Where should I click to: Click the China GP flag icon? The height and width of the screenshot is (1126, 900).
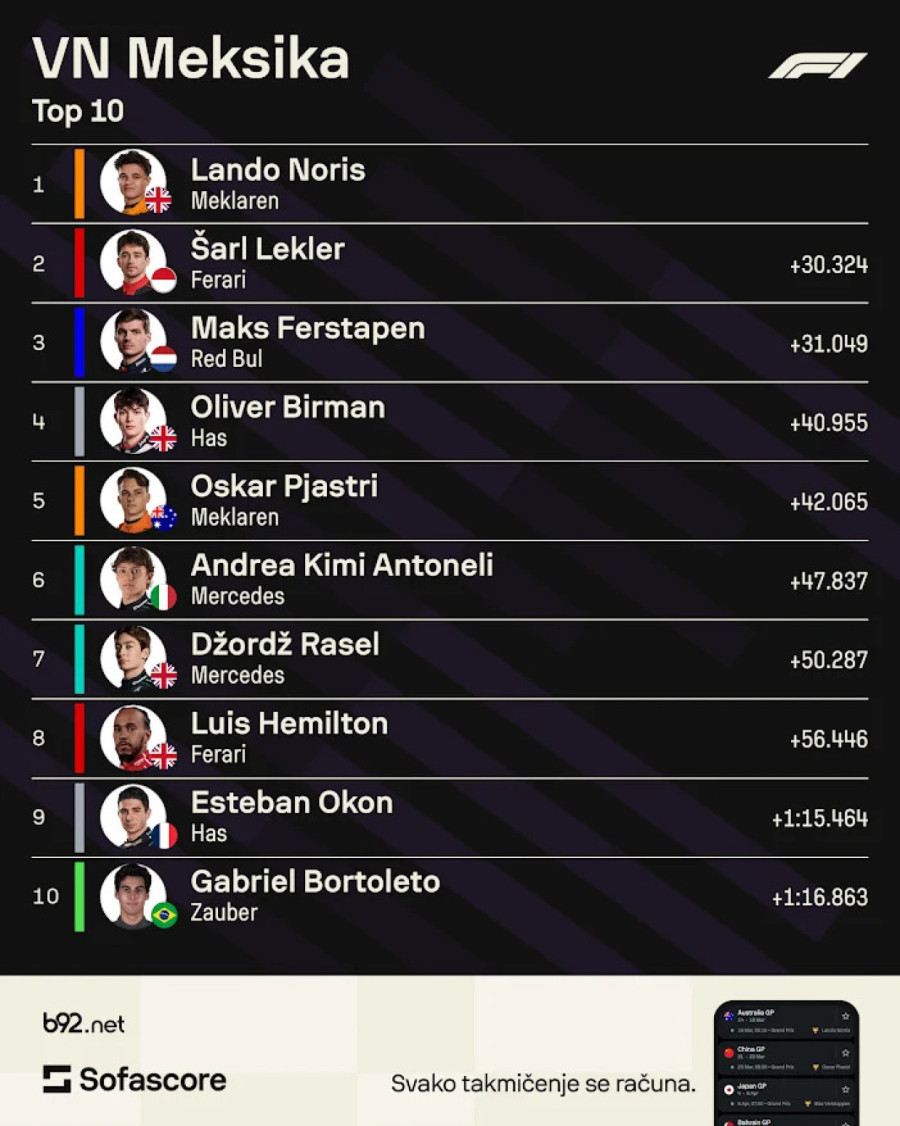729,1053
